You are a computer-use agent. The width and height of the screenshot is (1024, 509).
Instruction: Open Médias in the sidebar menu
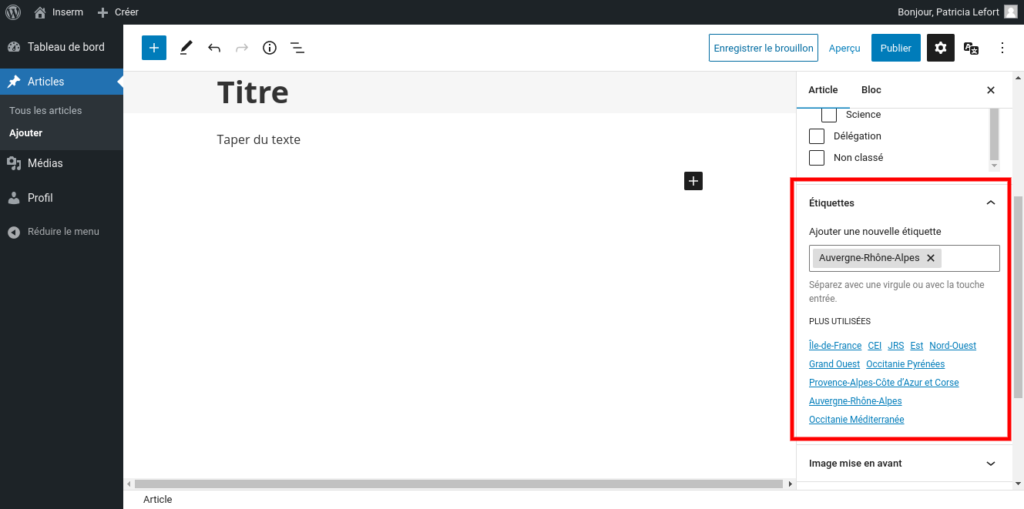tap(45, 163)
